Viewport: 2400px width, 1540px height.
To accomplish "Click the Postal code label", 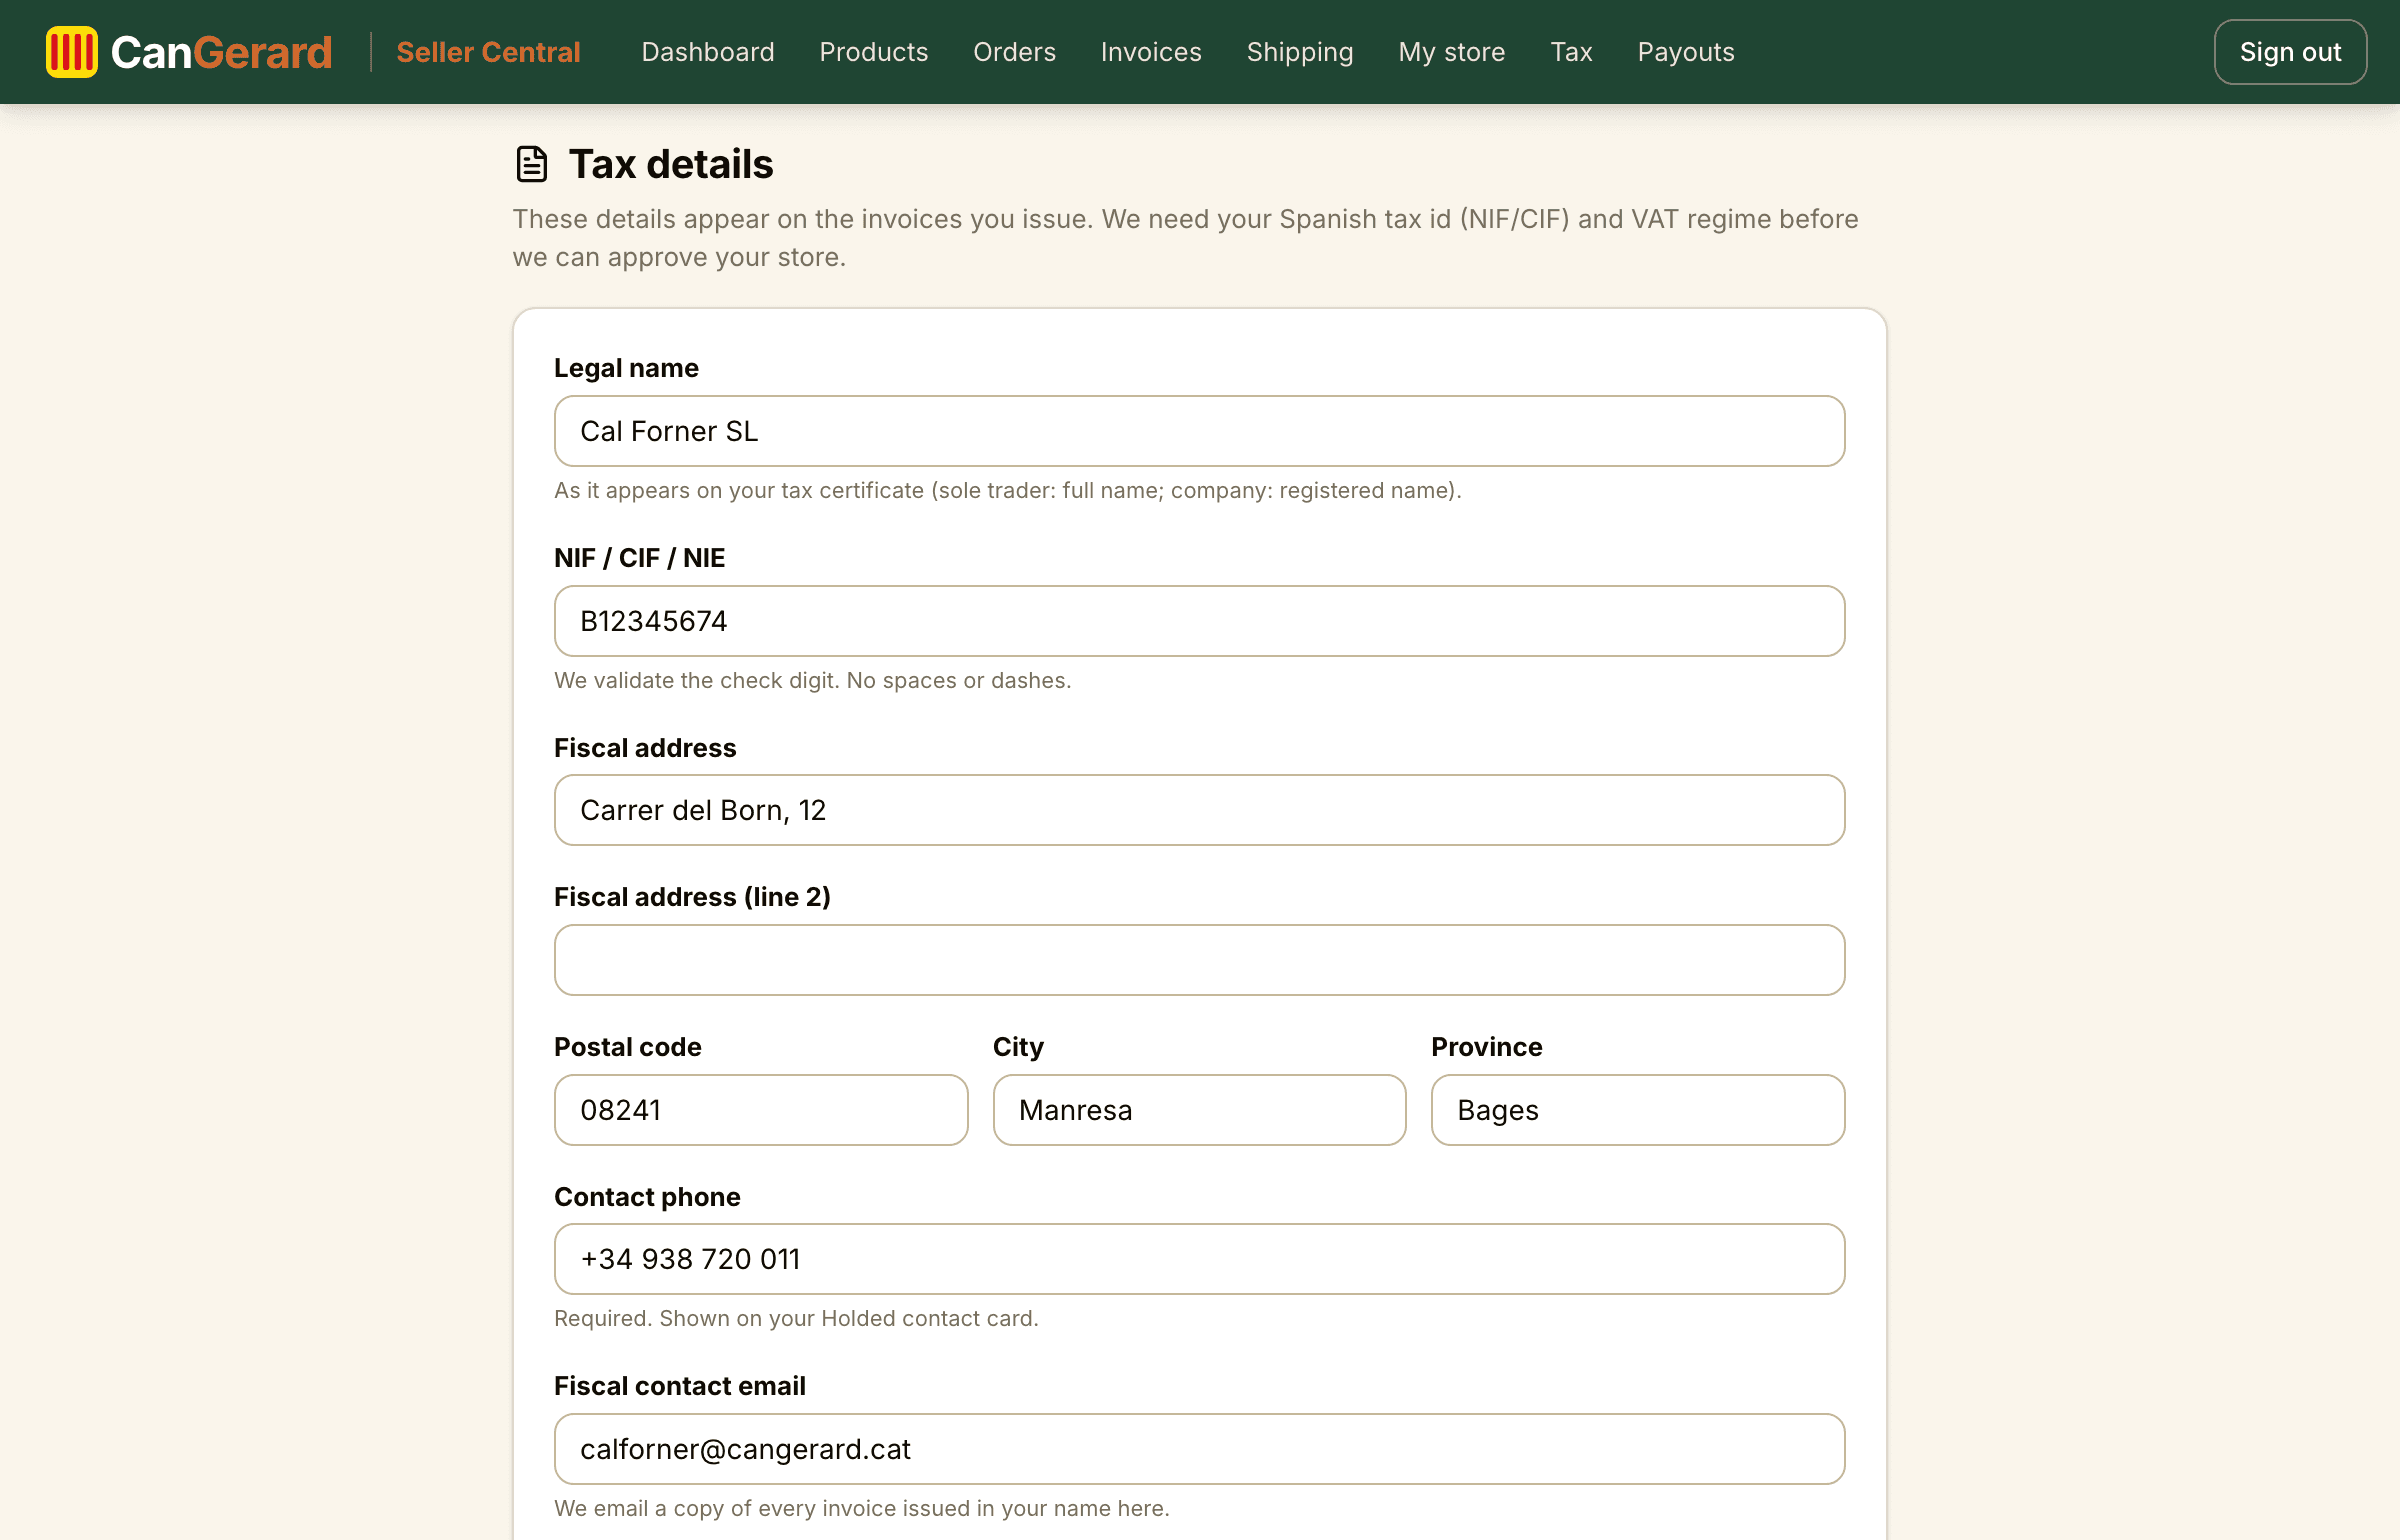I will pos(627,1047).
